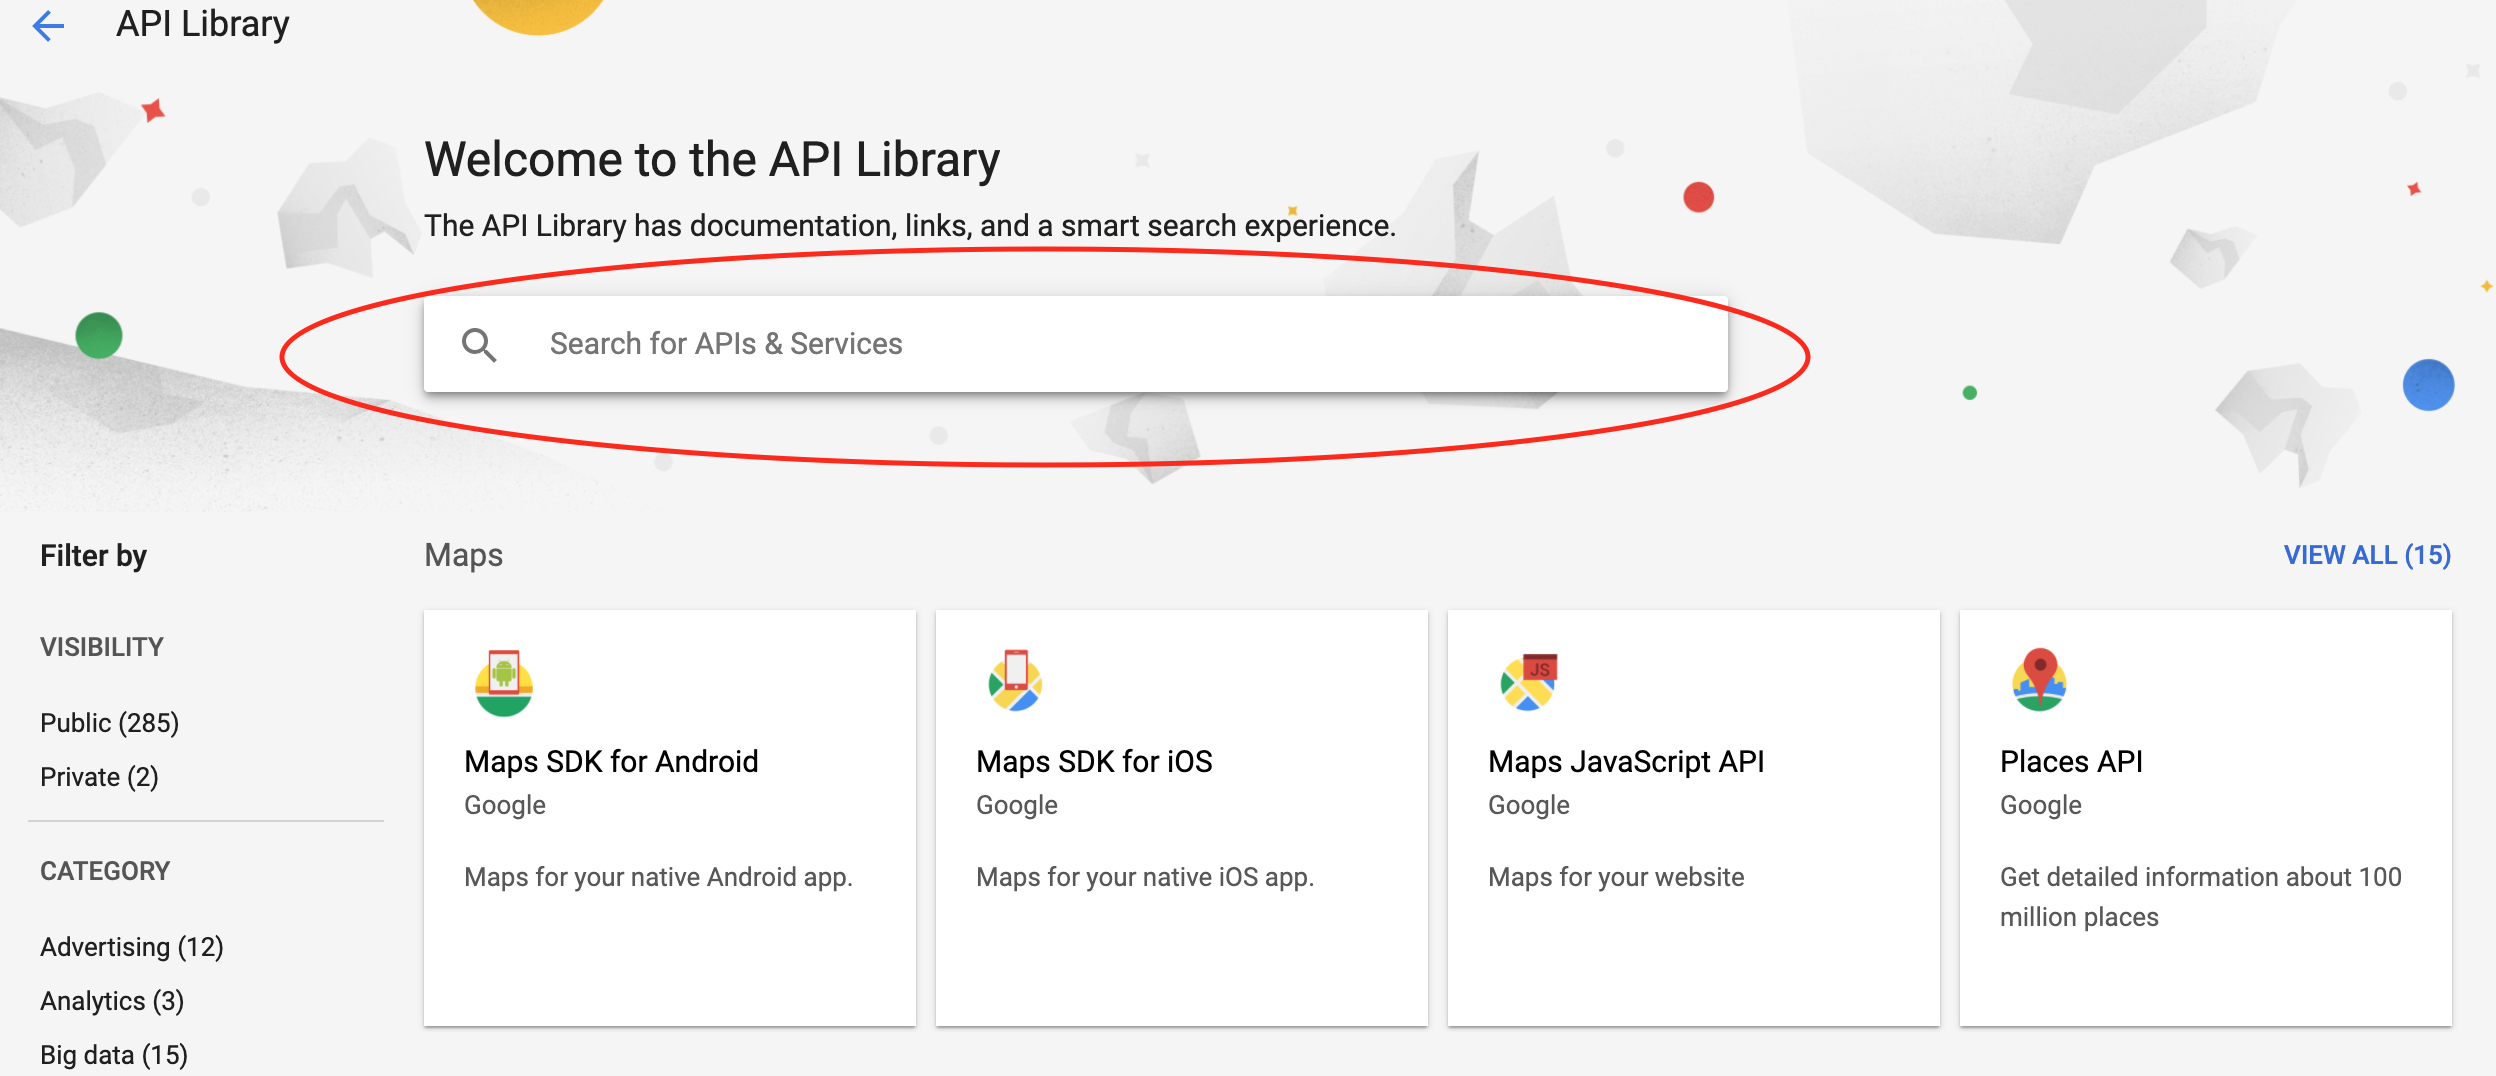Open the Maps SDK for iOS card
Image resolution: width=2496 pixels, height=1076 pixels.
[x=1180, y=820]
